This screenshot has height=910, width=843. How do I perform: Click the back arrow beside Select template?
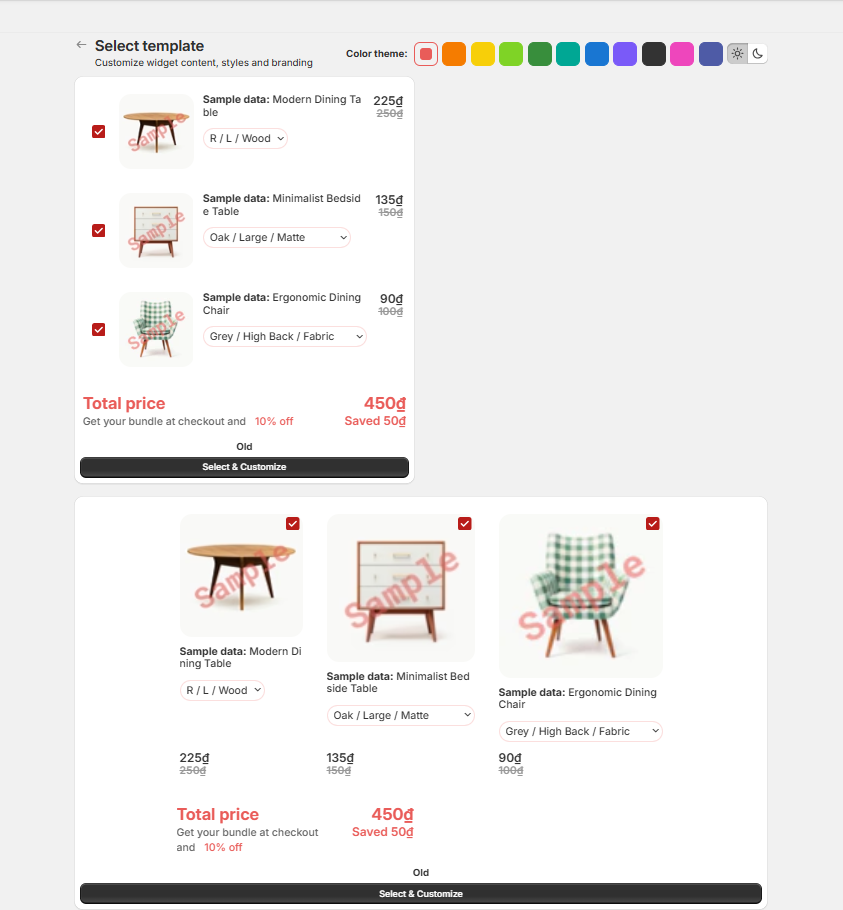tap(81, 45)
